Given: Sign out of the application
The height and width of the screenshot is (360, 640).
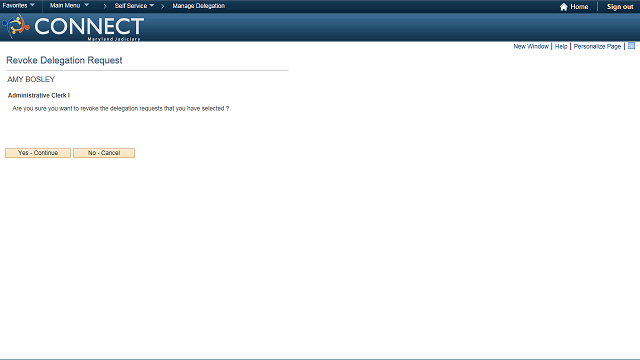Looking at the screenshot, I should click(x=620, y=7).
